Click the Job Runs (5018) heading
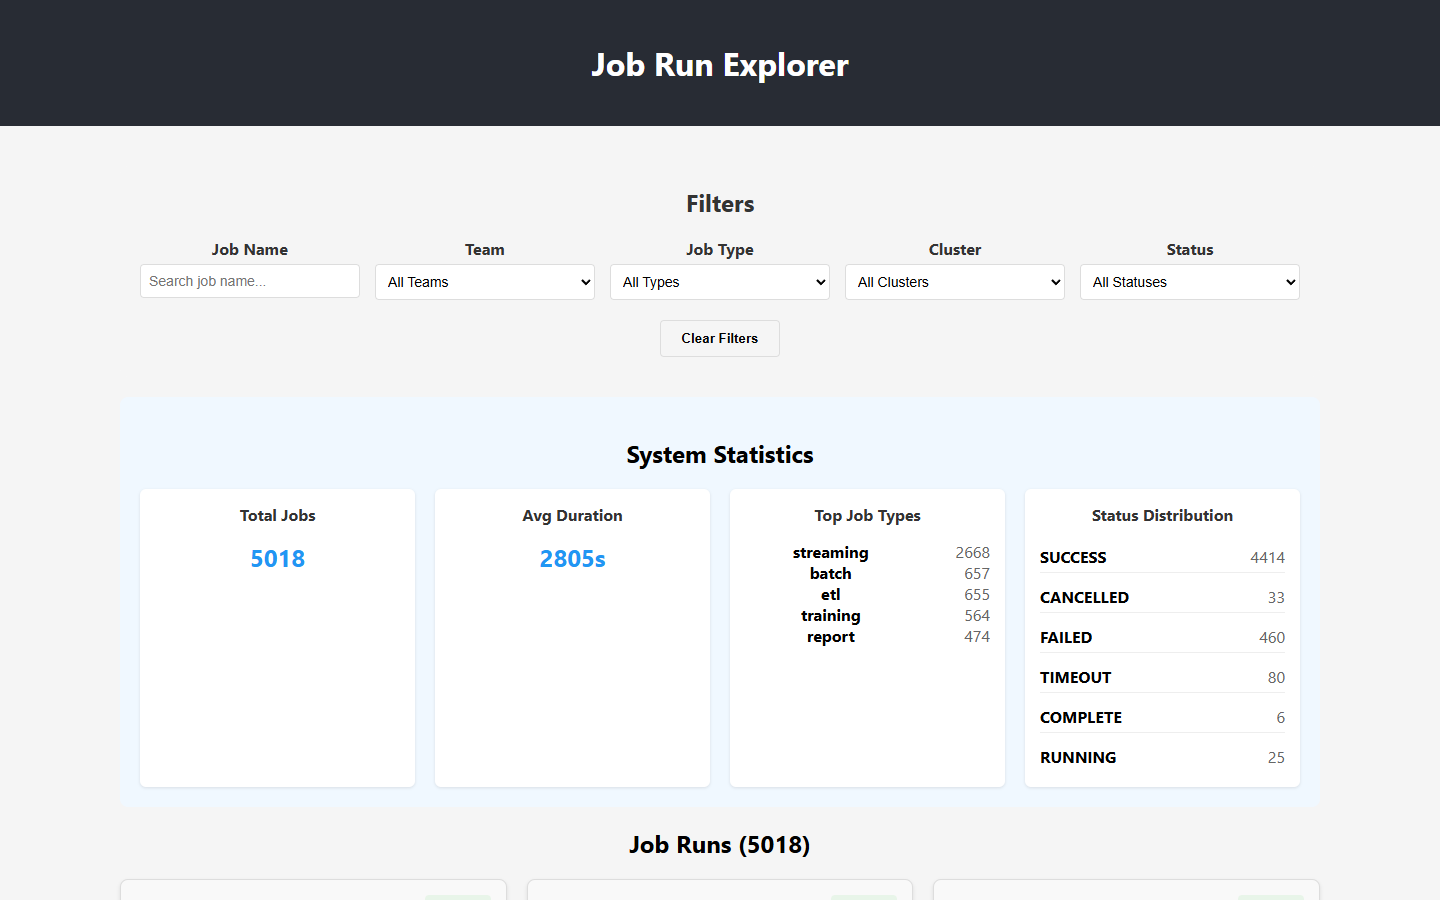The image size is (1440, 900). (x=720, y=845)
